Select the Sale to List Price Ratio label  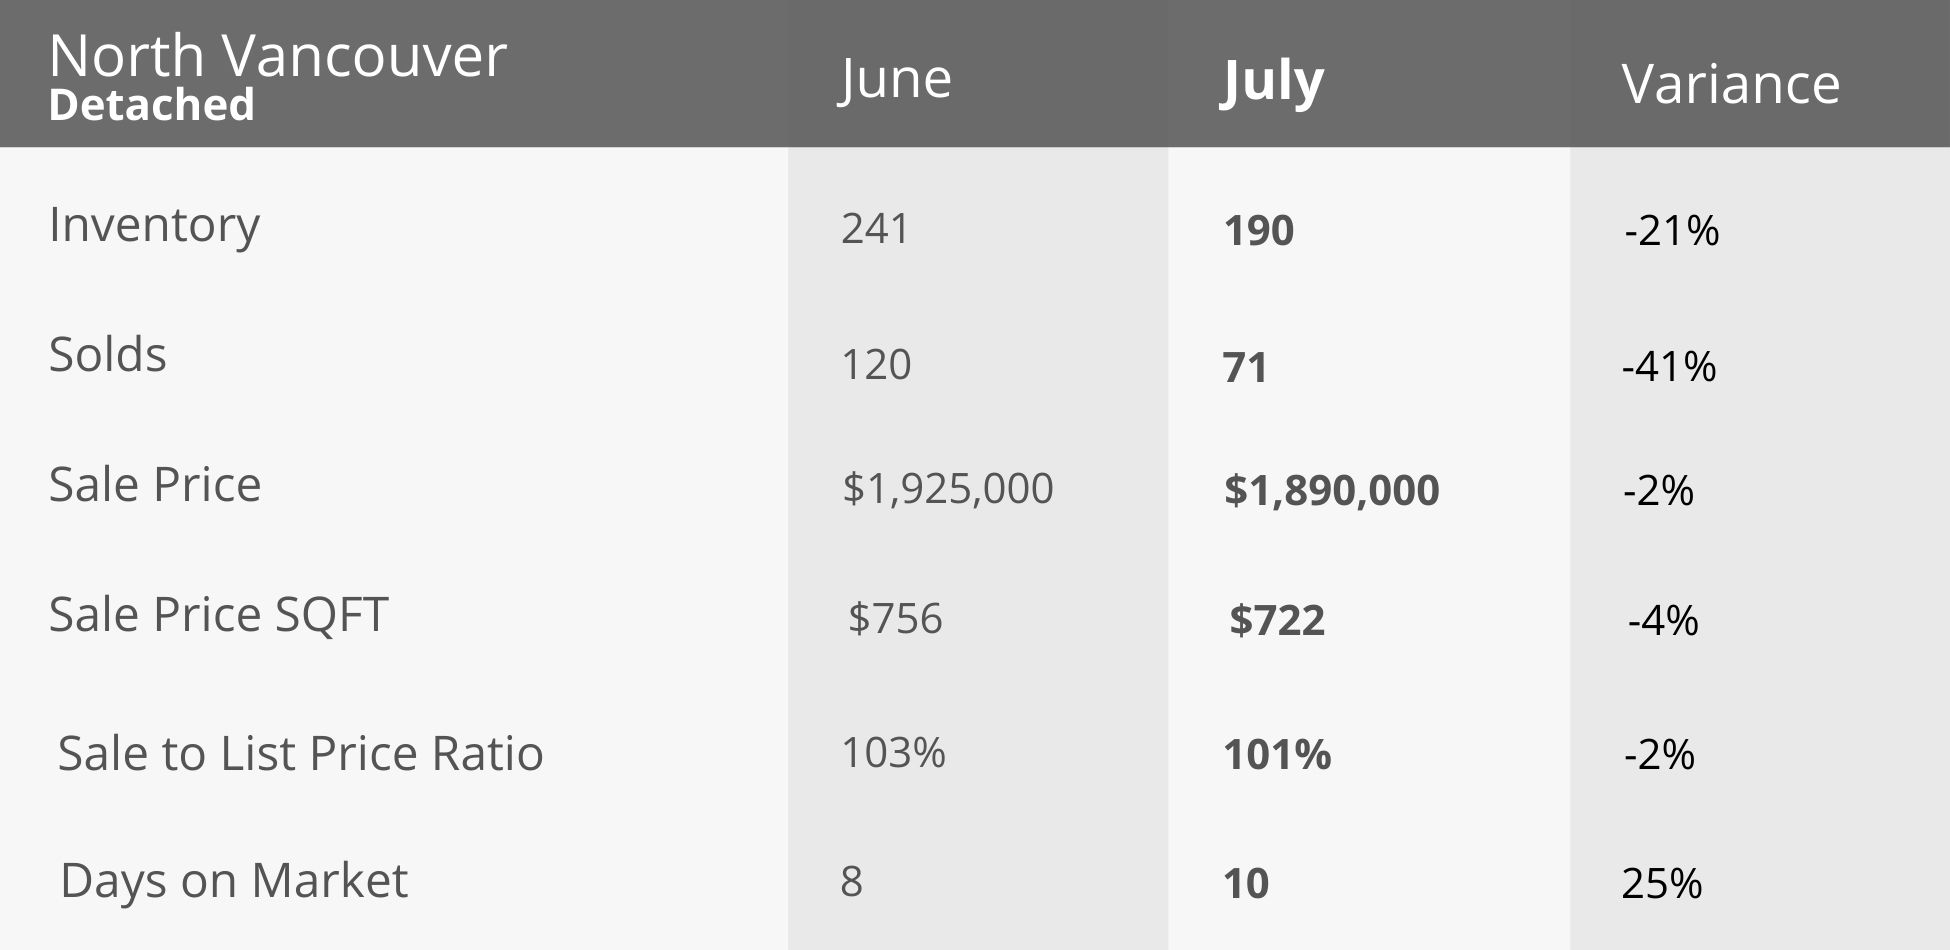click(x=300, y=753)
